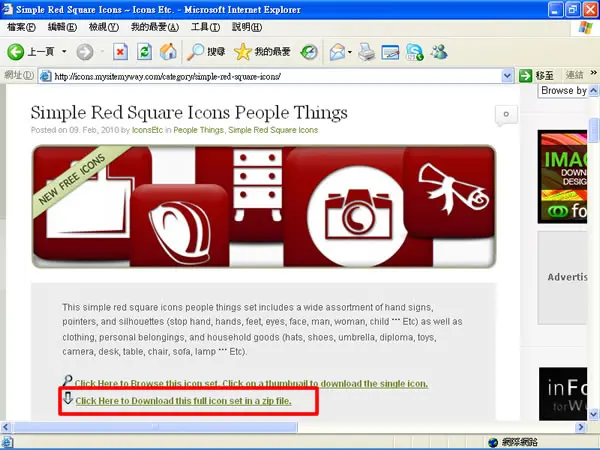This screenshot has width=600, height=450.
Task: Launch the Messenger icon in toolbar
Action: click(x=439, y=52)
